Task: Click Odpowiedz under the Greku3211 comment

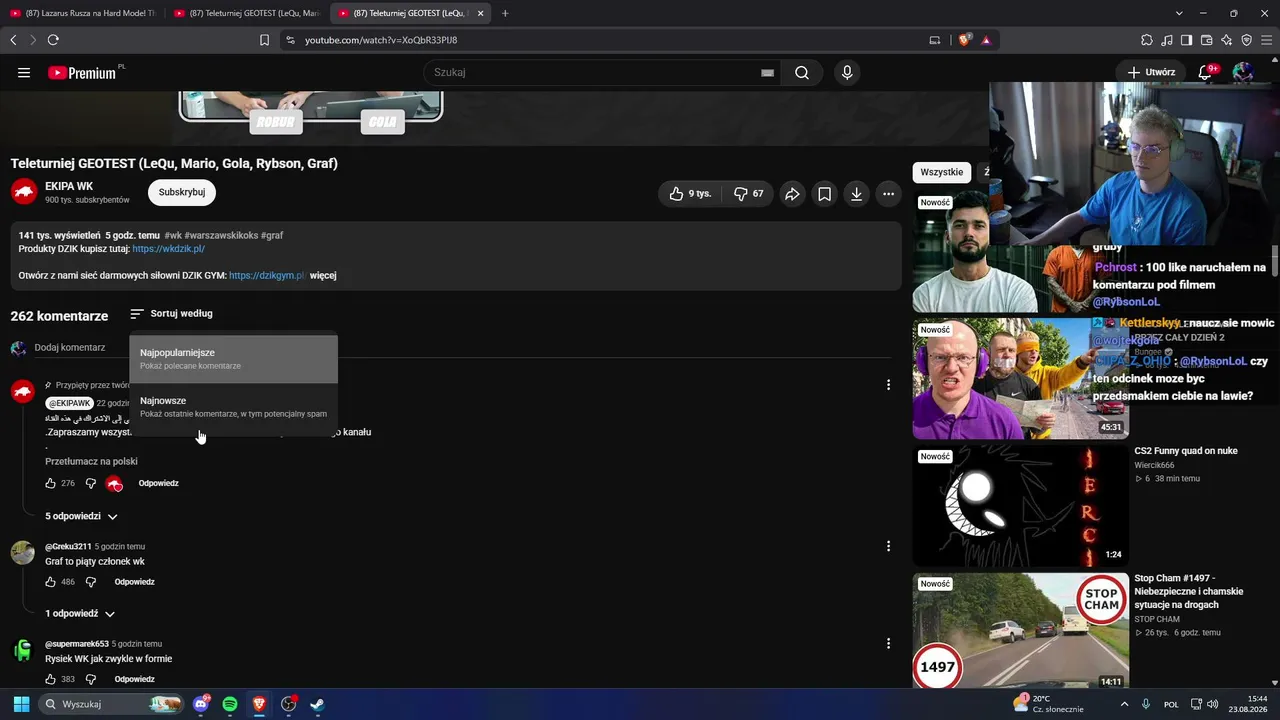Action: tap(135, 582)
